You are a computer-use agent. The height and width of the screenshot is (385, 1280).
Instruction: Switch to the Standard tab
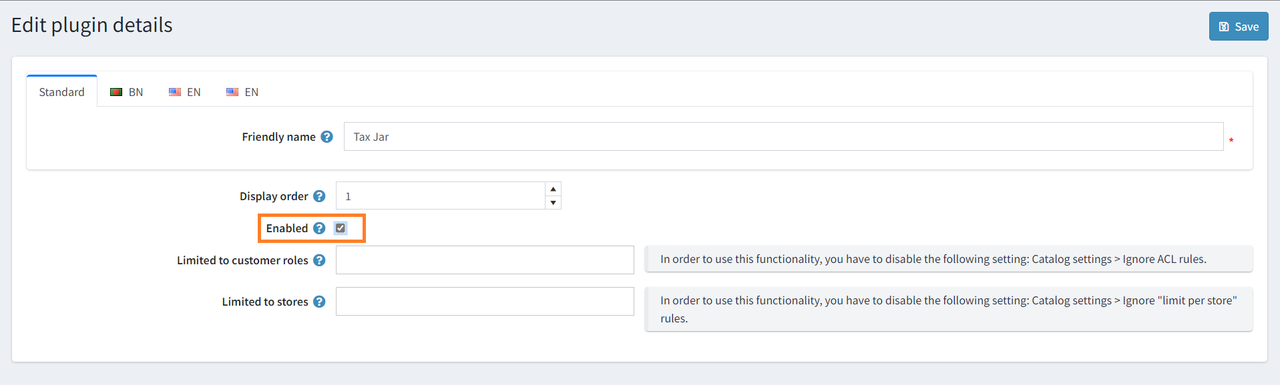(x=62, y=91)
